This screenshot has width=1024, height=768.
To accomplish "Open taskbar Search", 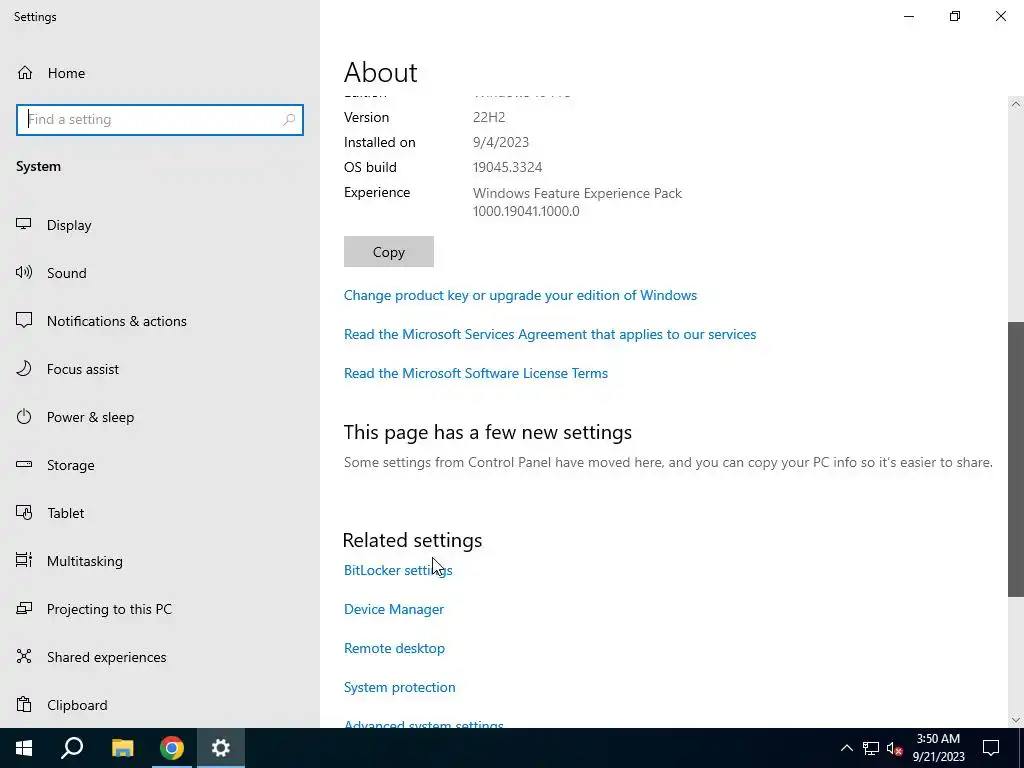I will (x=72, y=748).
